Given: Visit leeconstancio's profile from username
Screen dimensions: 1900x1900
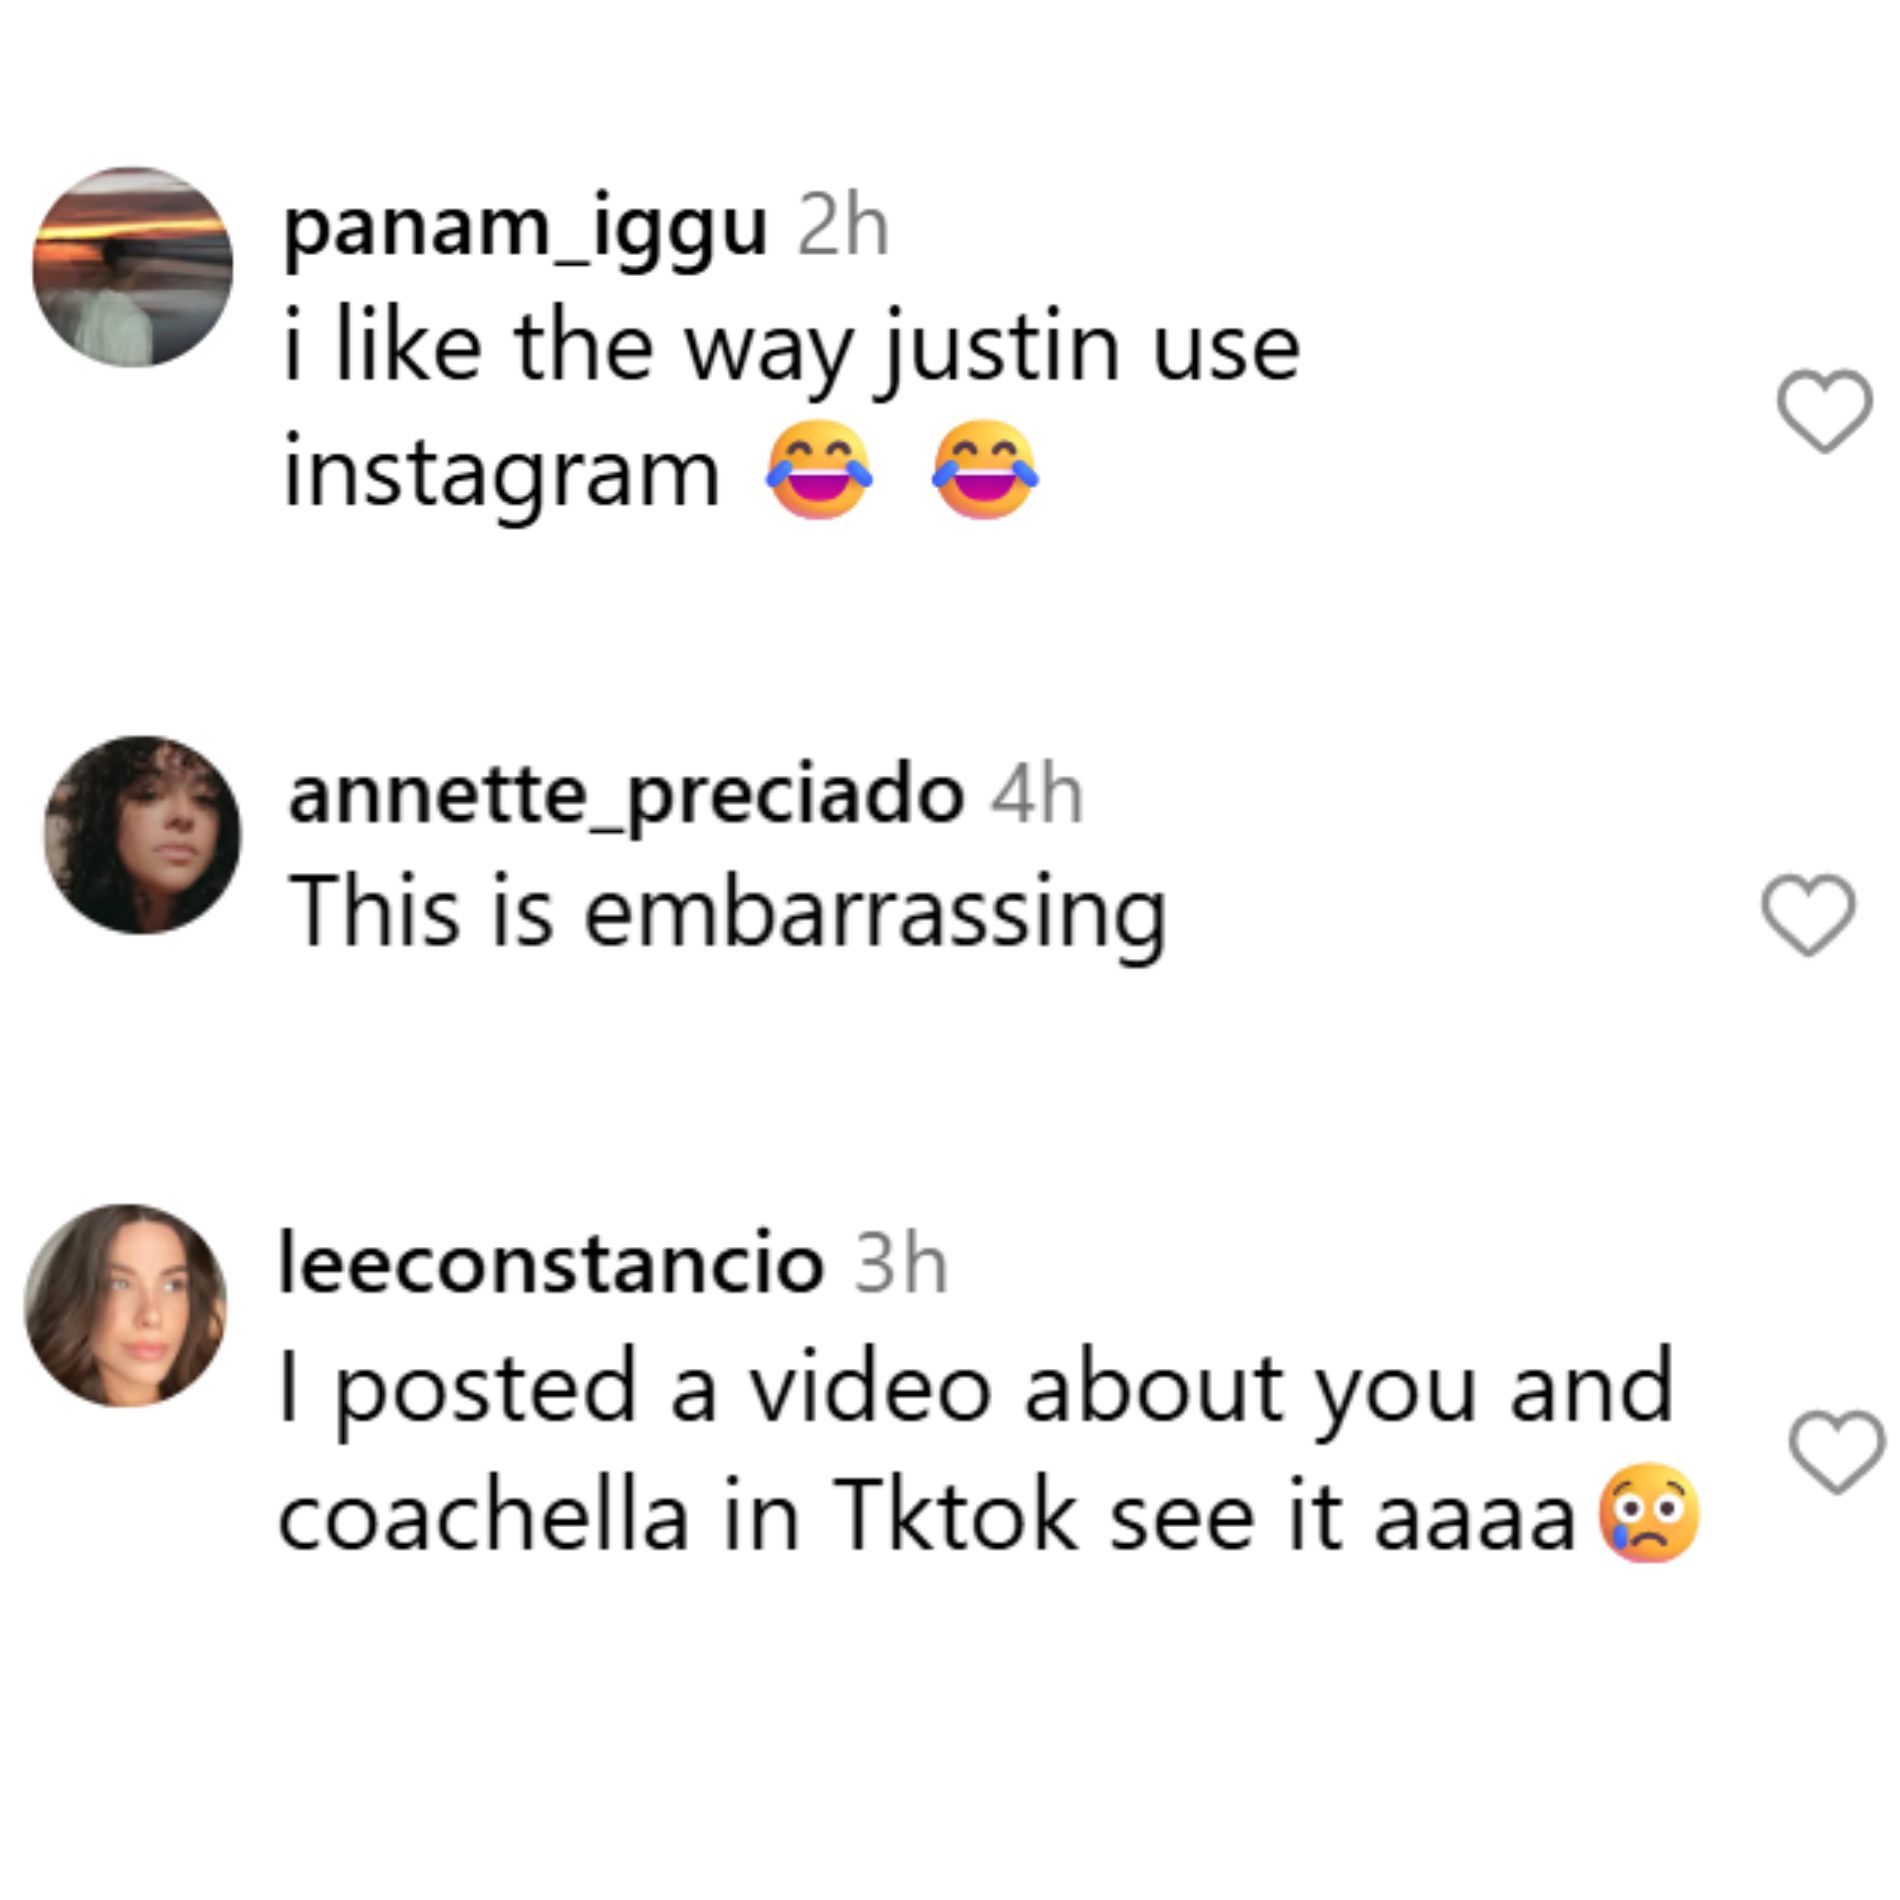Looking at the screenshot, I should (x=551, y=1266).
